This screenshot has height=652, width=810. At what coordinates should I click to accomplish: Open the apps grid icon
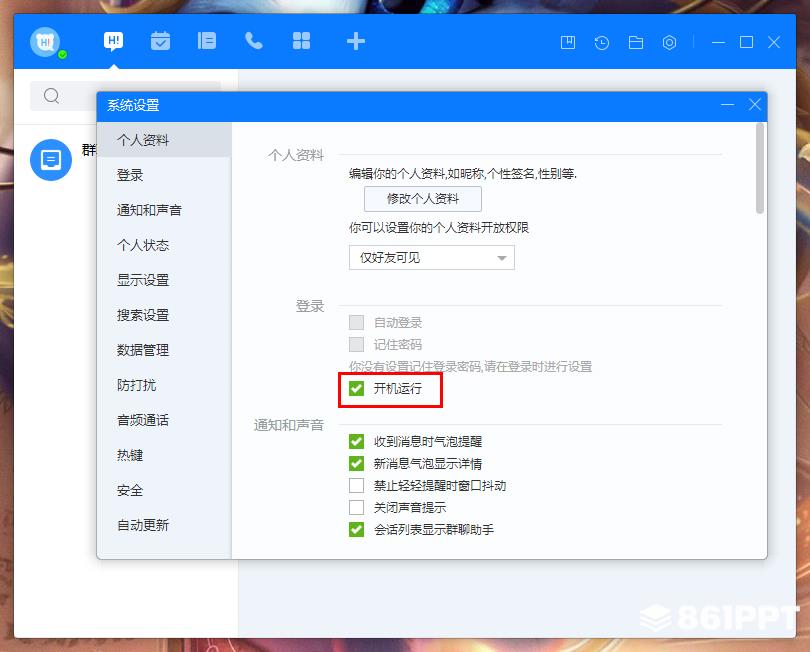point(301,41)
